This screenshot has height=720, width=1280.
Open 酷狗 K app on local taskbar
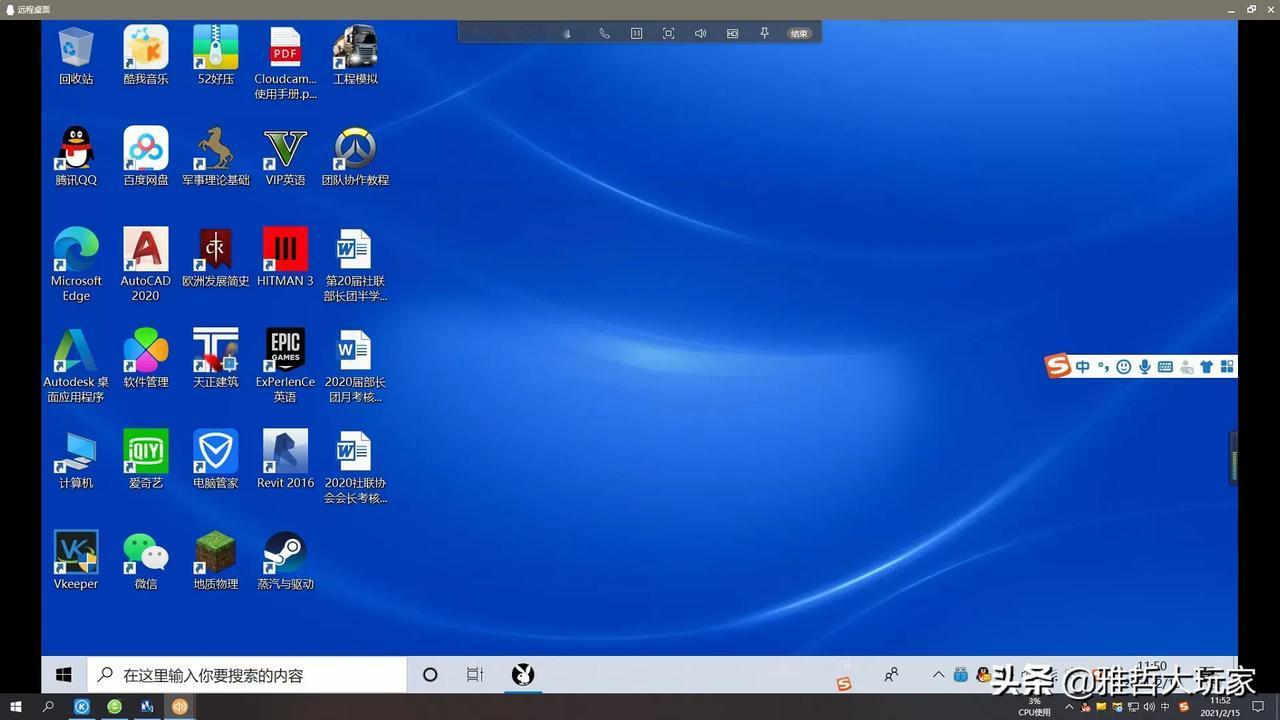(x=82, y=706)
